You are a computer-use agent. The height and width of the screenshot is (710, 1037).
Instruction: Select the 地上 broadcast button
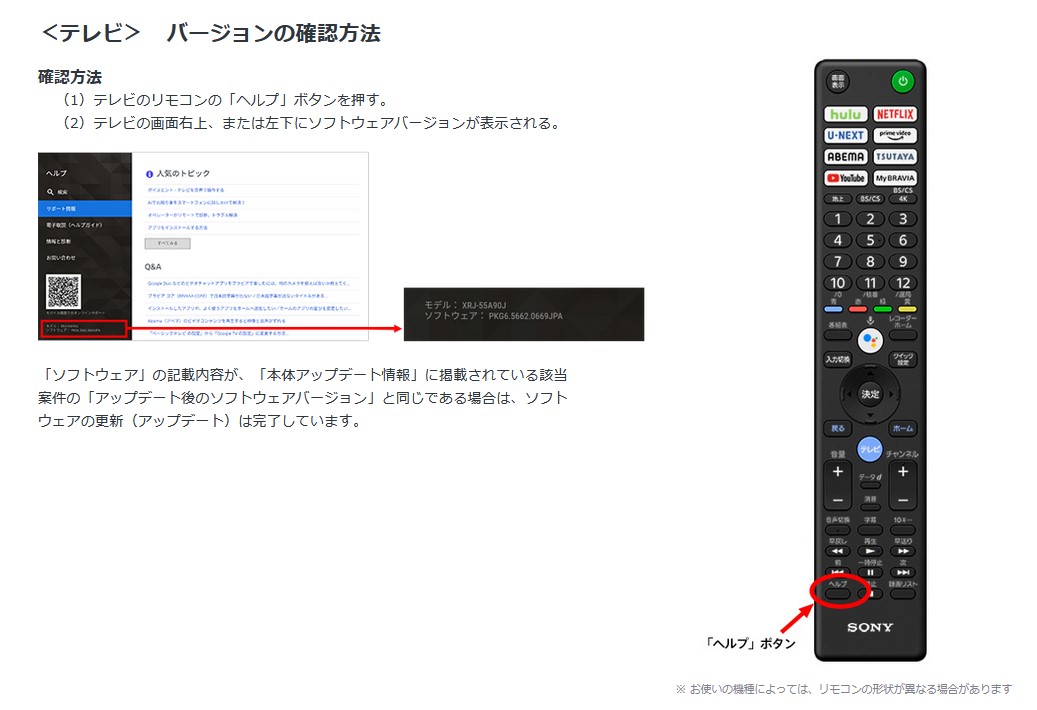pyautogui.click(x=837, y=198)
